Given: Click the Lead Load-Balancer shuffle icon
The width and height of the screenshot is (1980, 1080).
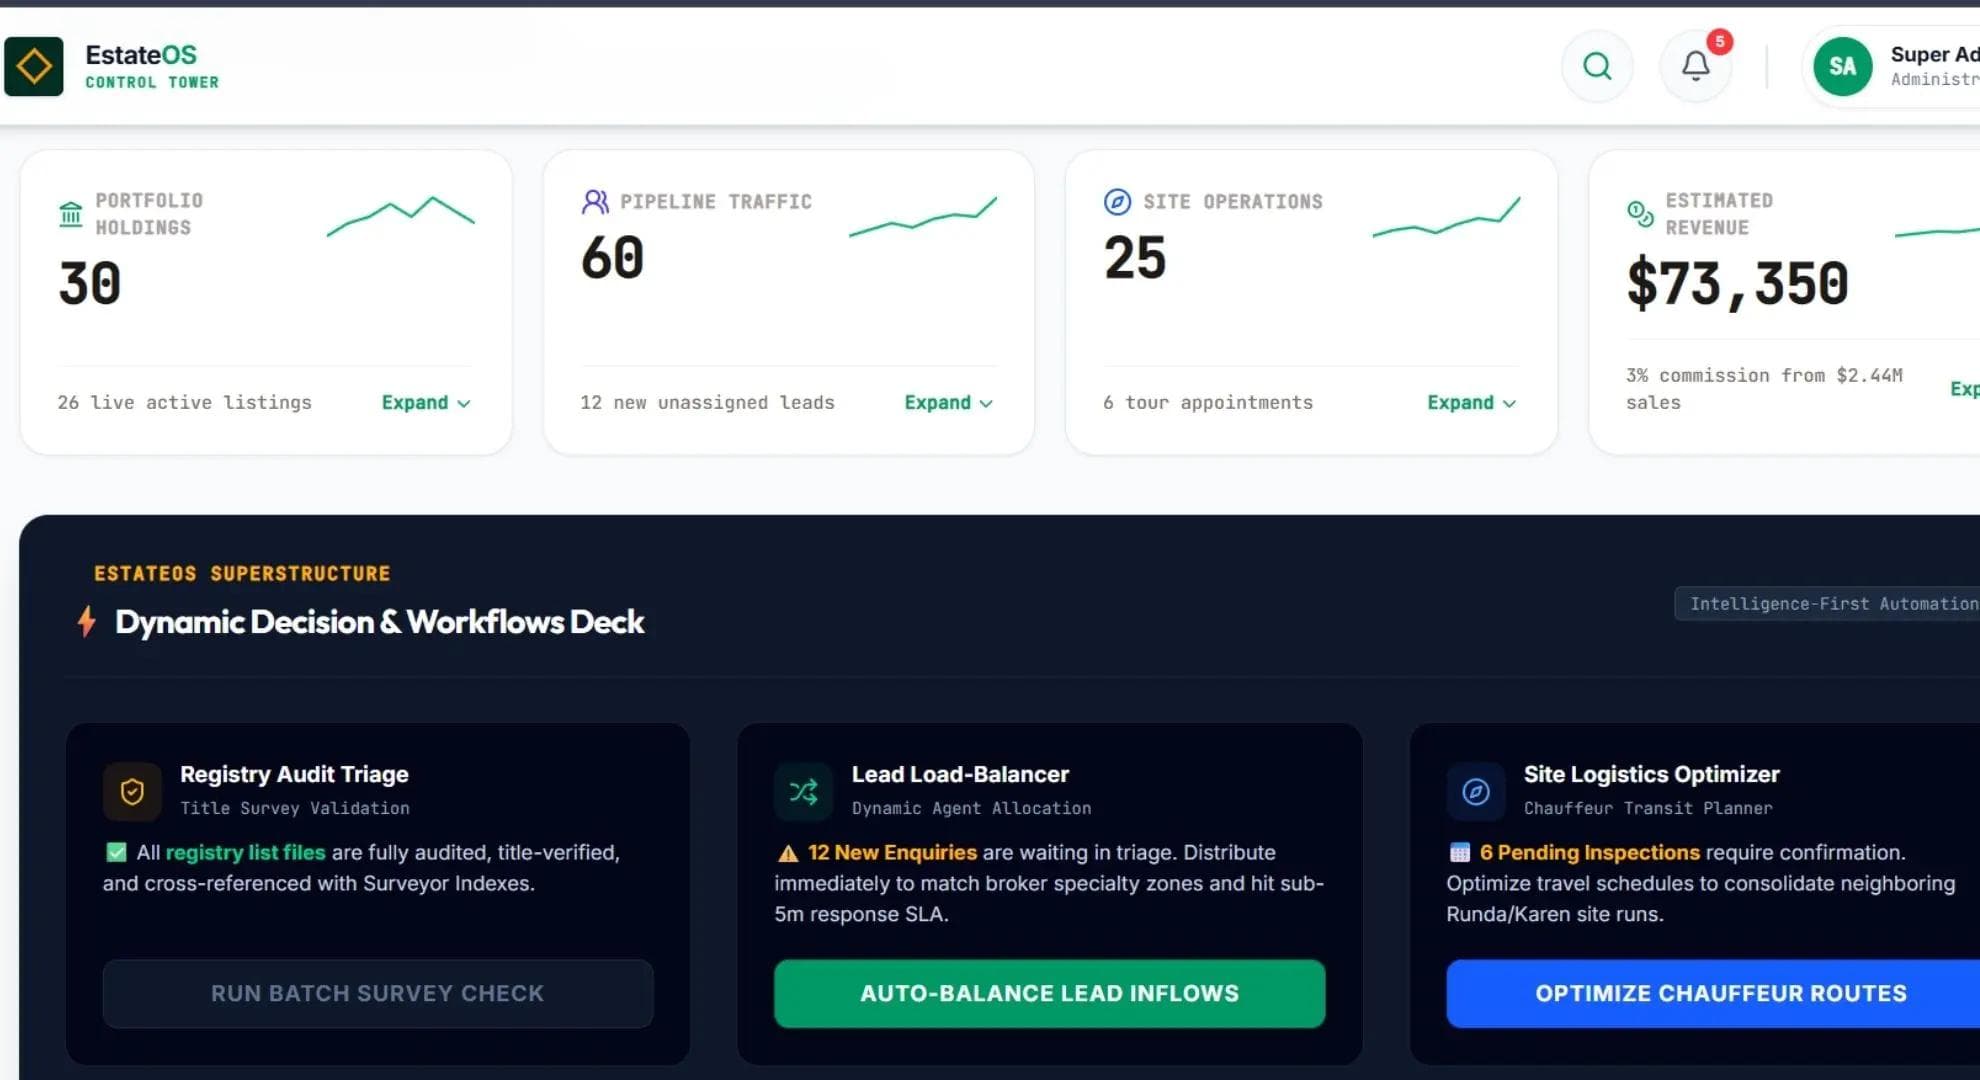Looking at the screenshot, I should 803,792.
